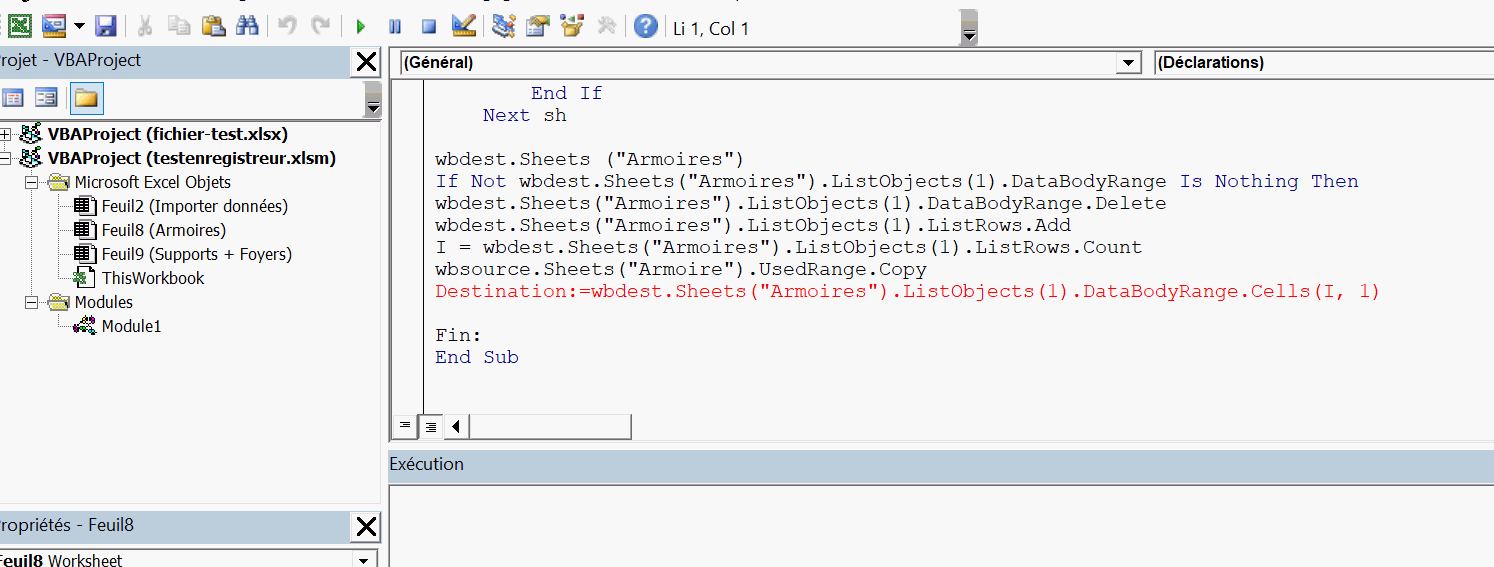
Task: Click the DataBodyRange.Delete code line
Action: tap(801, 204)
